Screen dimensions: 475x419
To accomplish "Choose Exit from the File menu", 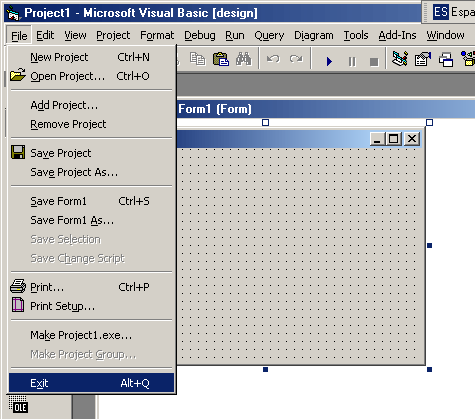I will tap(91, 383).
